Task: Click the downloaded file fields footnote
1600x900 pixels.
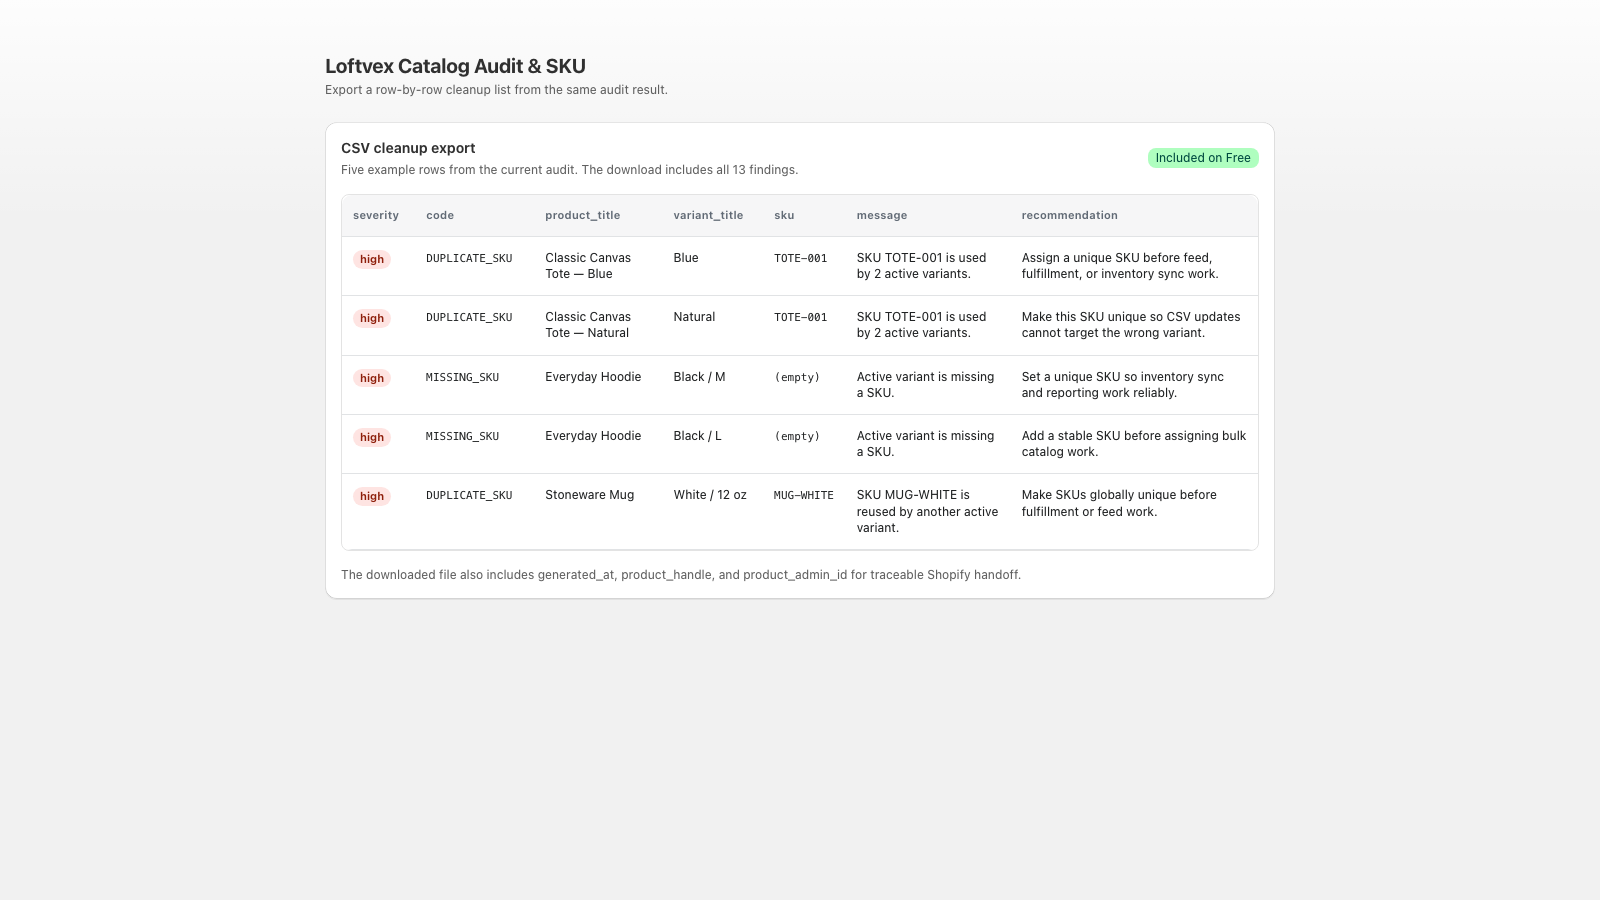Action: (681, 575)
